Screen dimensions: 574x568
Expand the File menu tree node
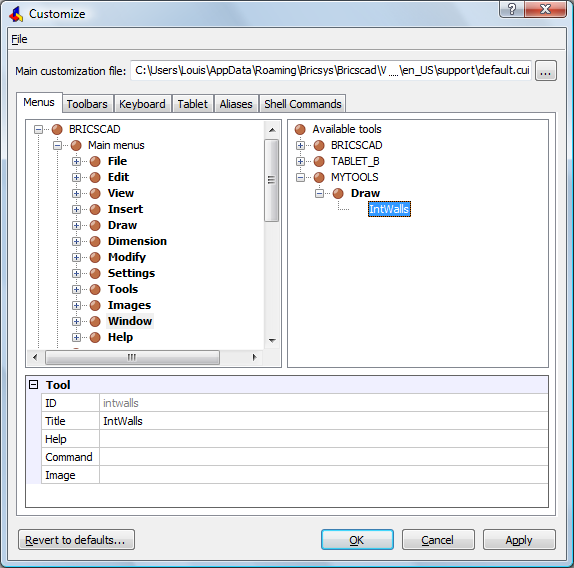(76, 161)
